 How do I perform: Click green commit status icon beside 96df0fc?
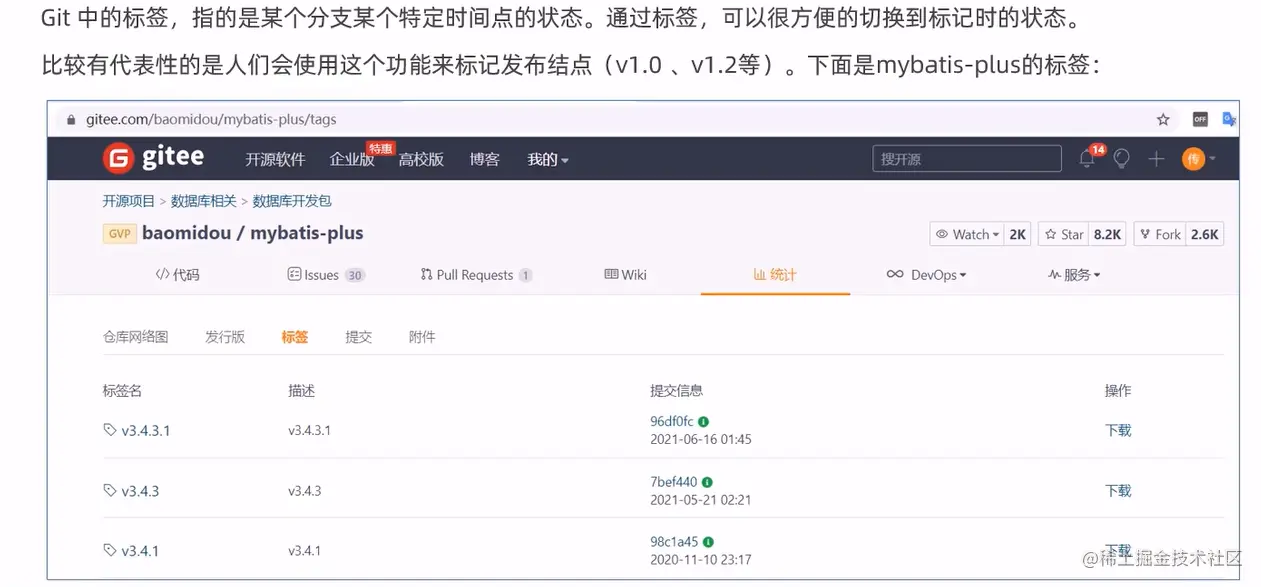pos(704,422)
